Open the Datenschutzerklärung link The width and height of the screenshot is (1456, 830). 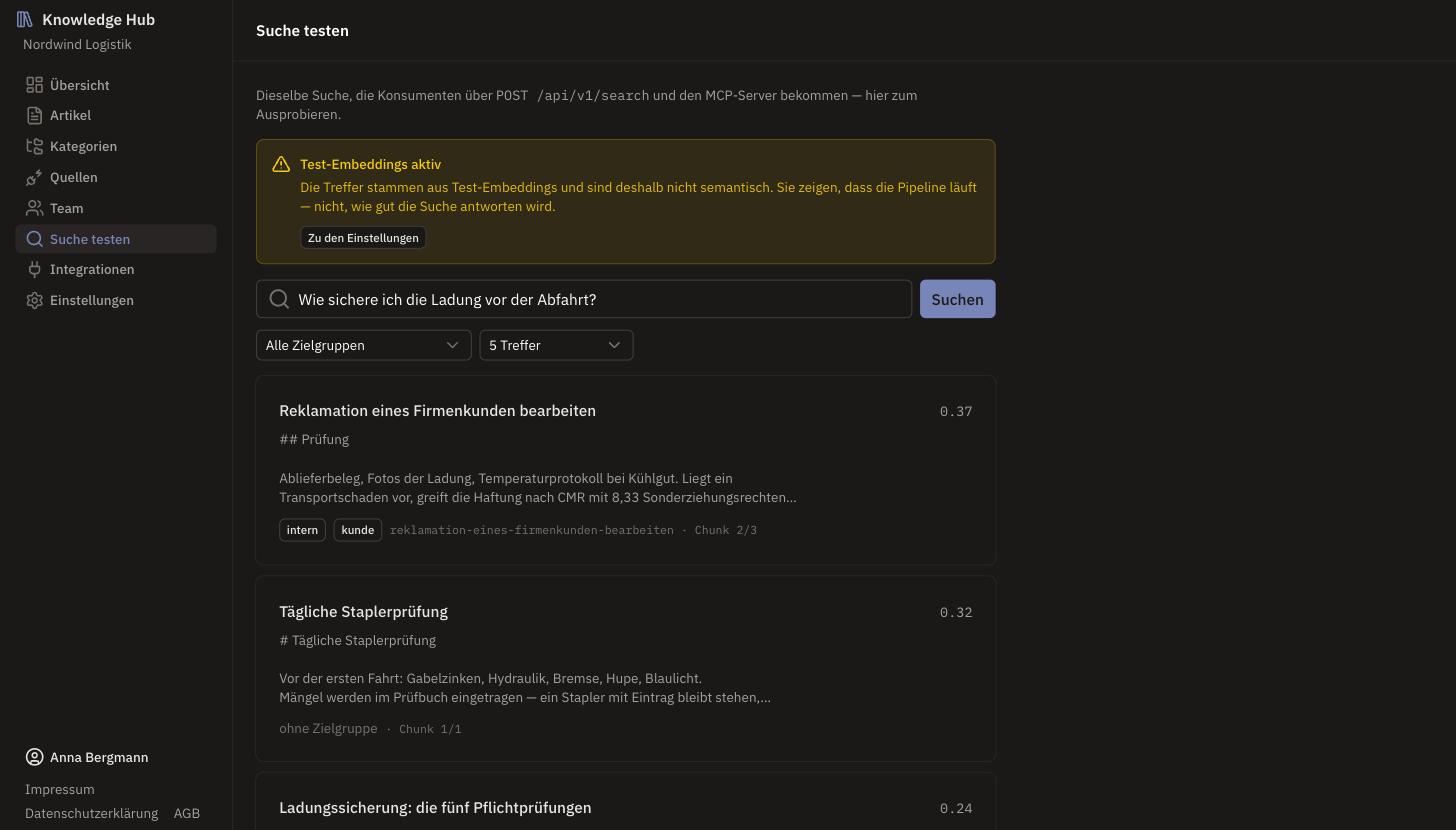click(92, 813)
